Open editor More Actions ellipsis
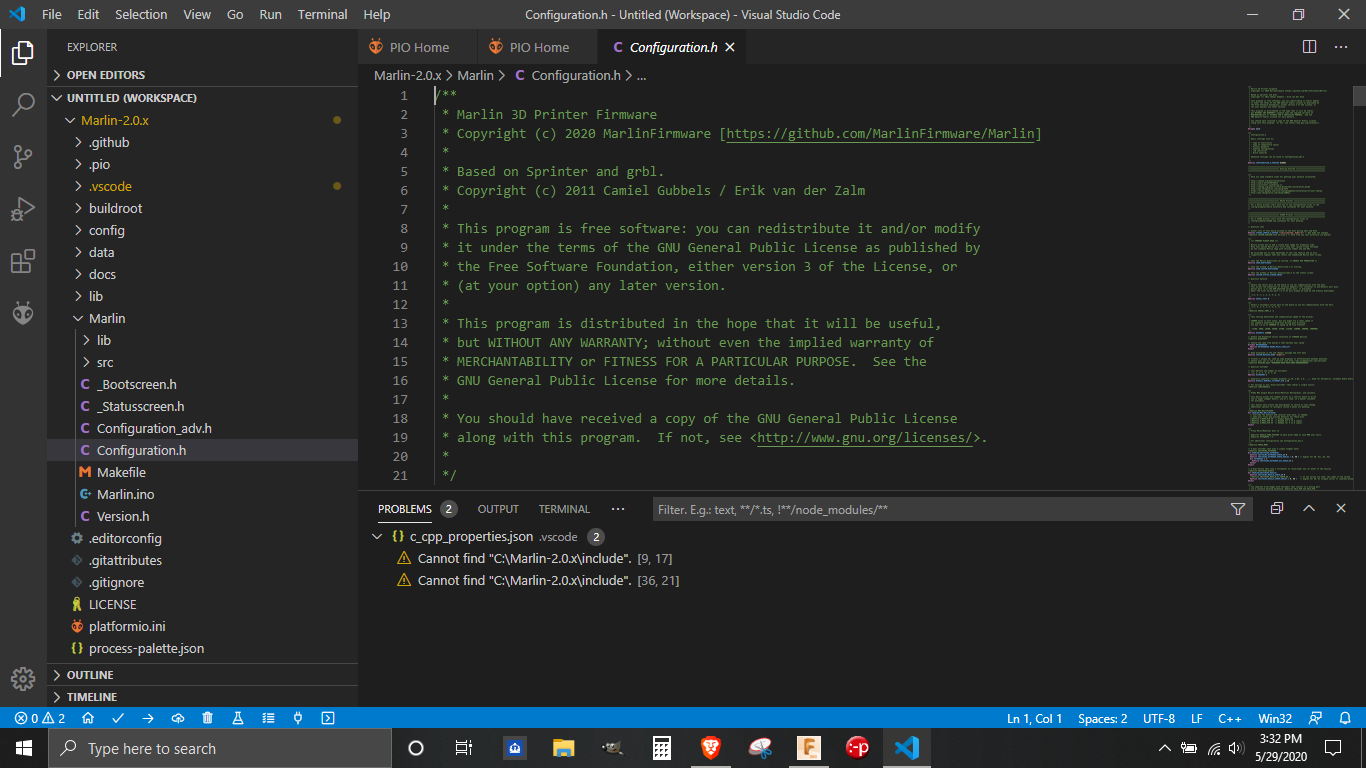The image size is (1366, 768). point(1340,47)
